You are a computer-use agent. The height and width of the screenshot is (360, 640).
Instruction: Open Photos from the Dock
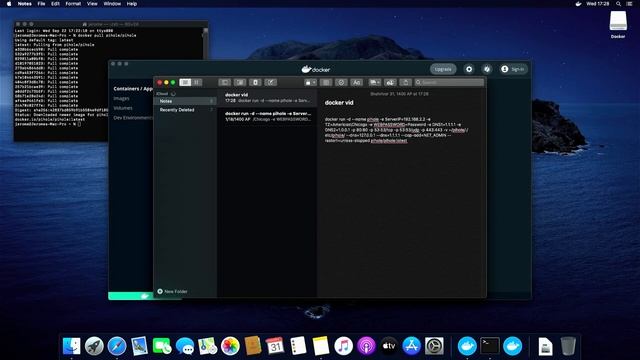coord(230,346)
